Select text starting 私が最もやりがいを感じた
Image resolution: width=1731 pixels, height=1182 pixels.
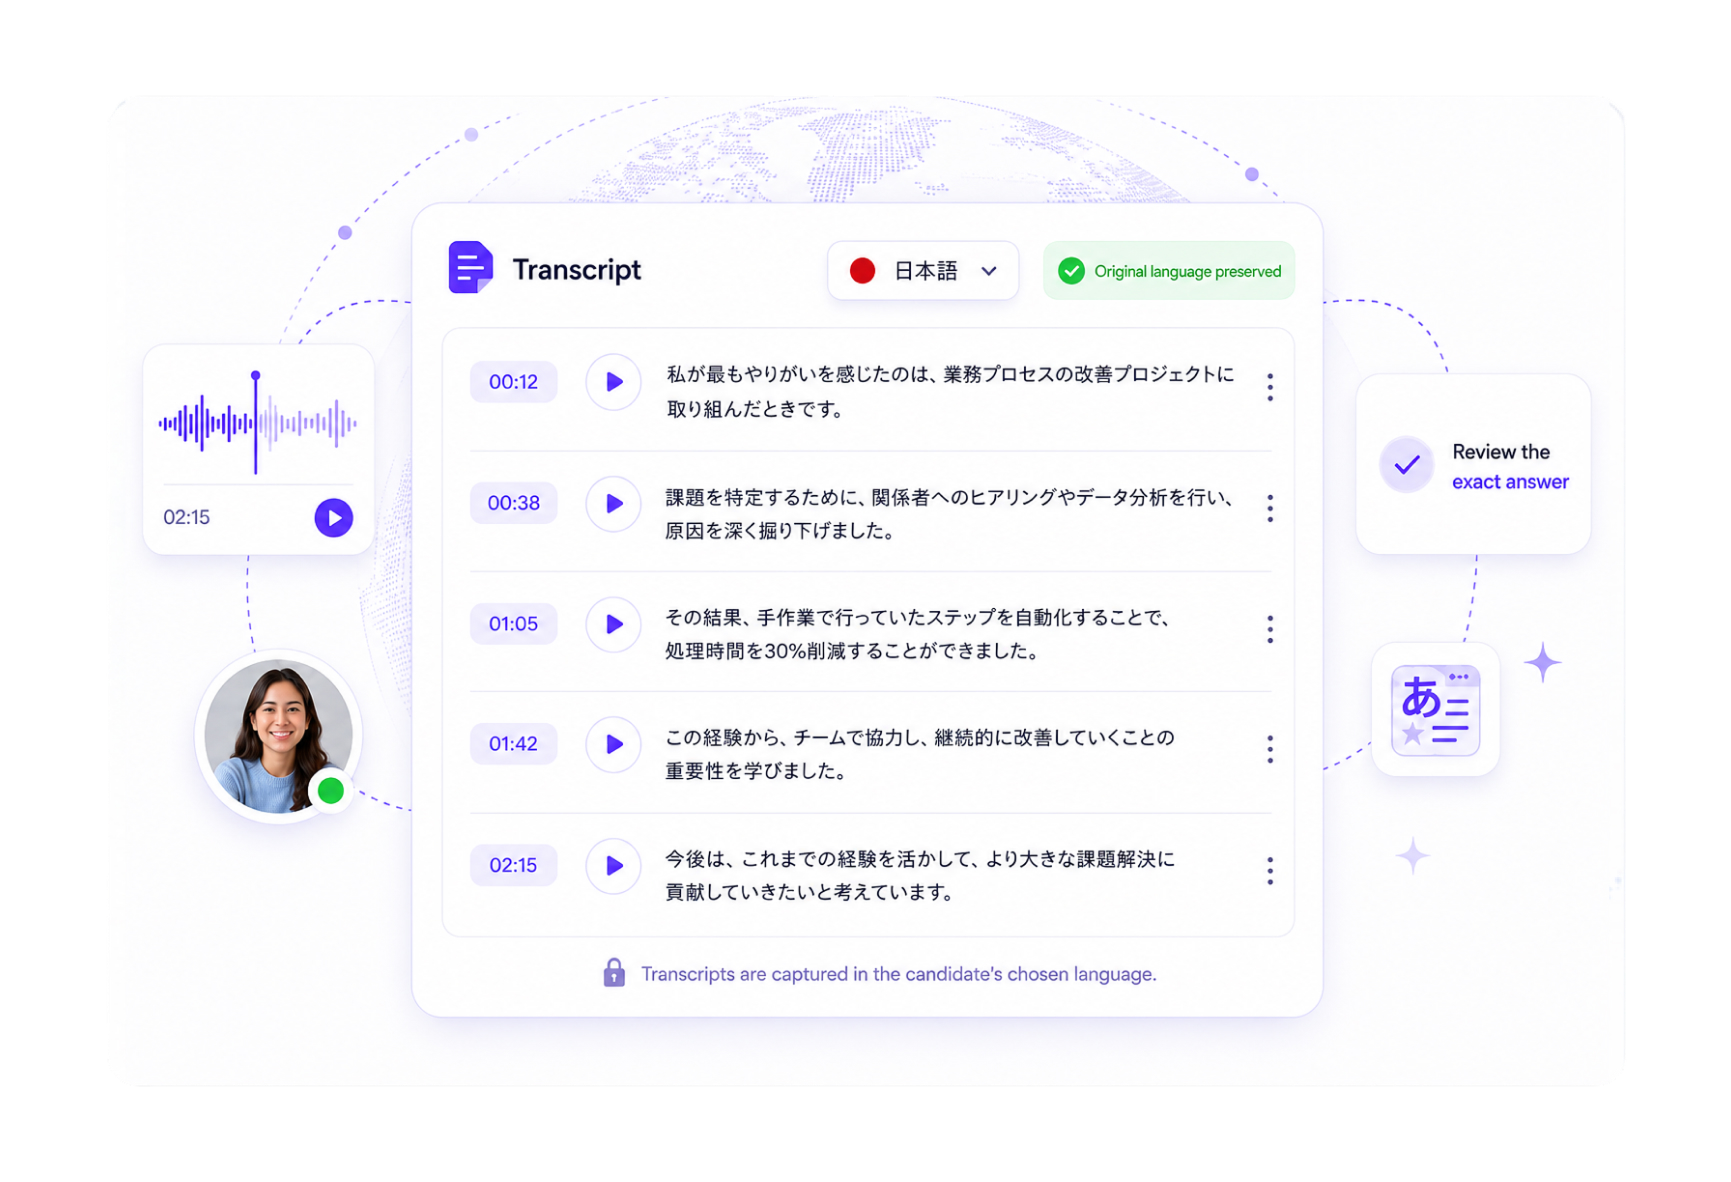tap(950, 391)
